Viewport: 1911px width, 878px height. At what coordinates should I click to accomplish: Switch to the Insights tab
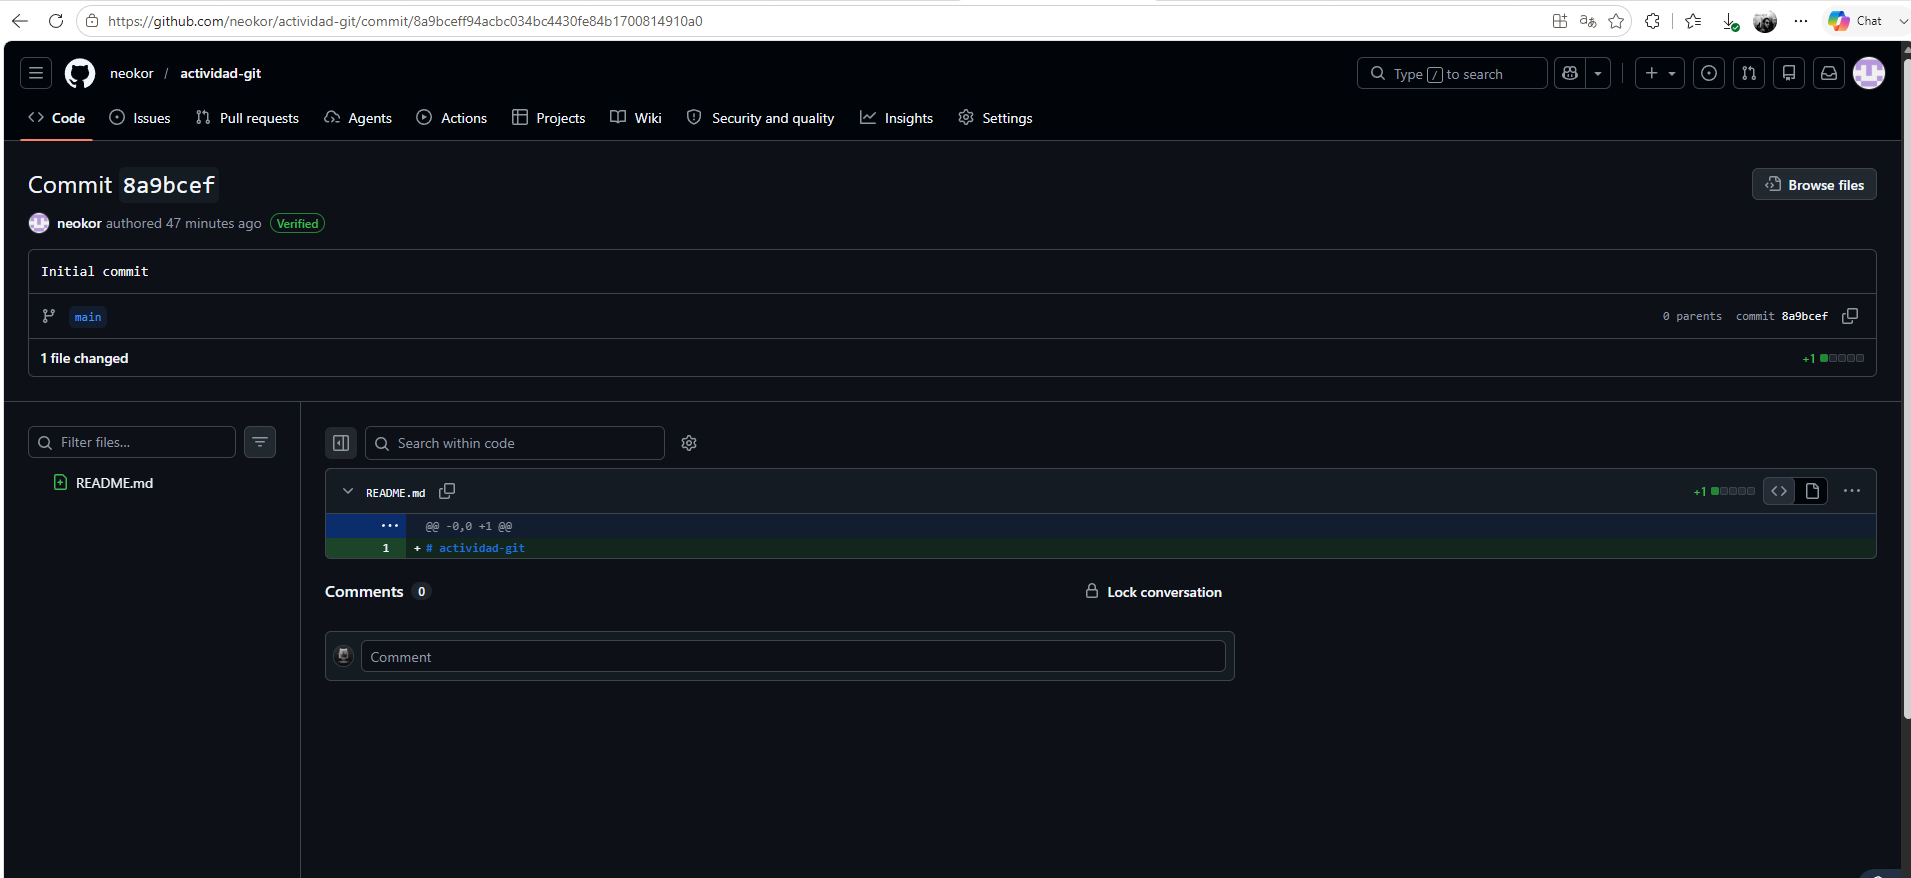(x=897, y=118)
